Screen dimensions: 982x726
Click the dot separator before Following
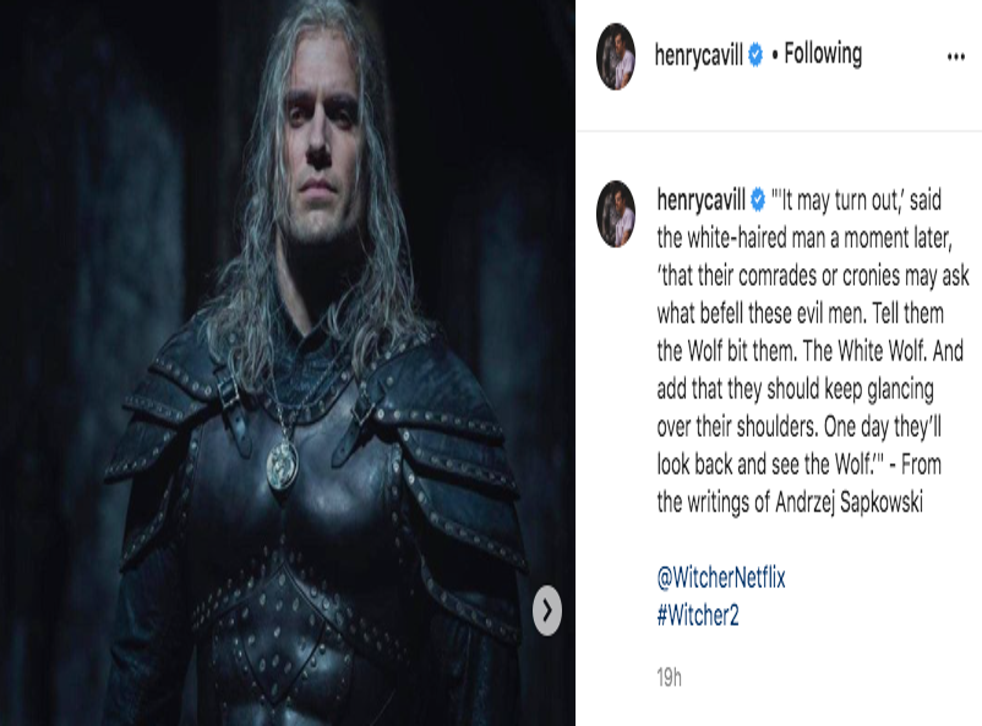click(x=775, y=56)
